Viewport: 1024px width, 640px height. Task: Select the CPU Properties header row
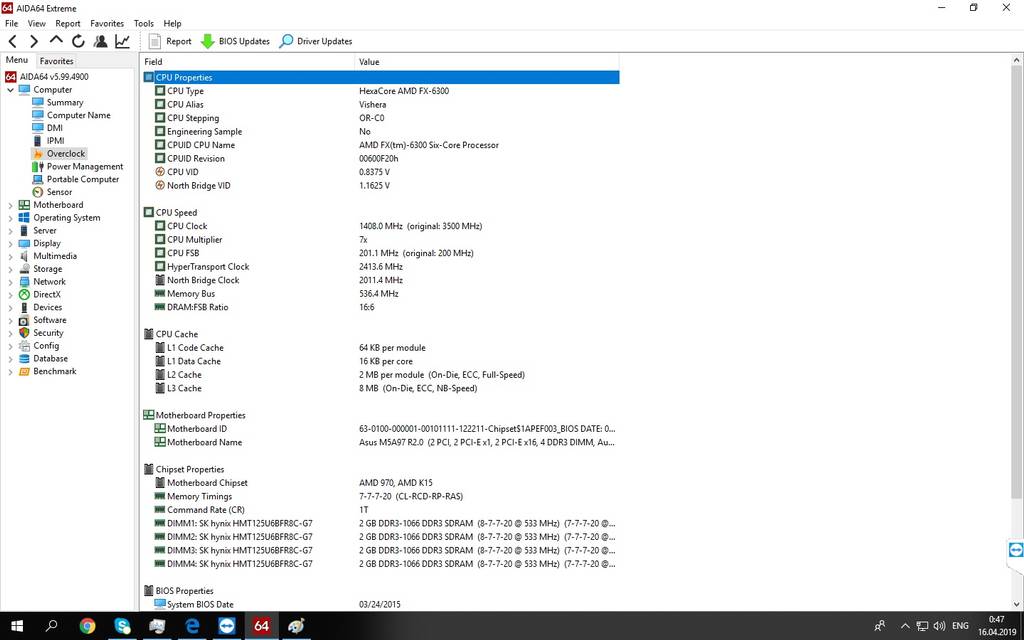[x=381, y=78]
